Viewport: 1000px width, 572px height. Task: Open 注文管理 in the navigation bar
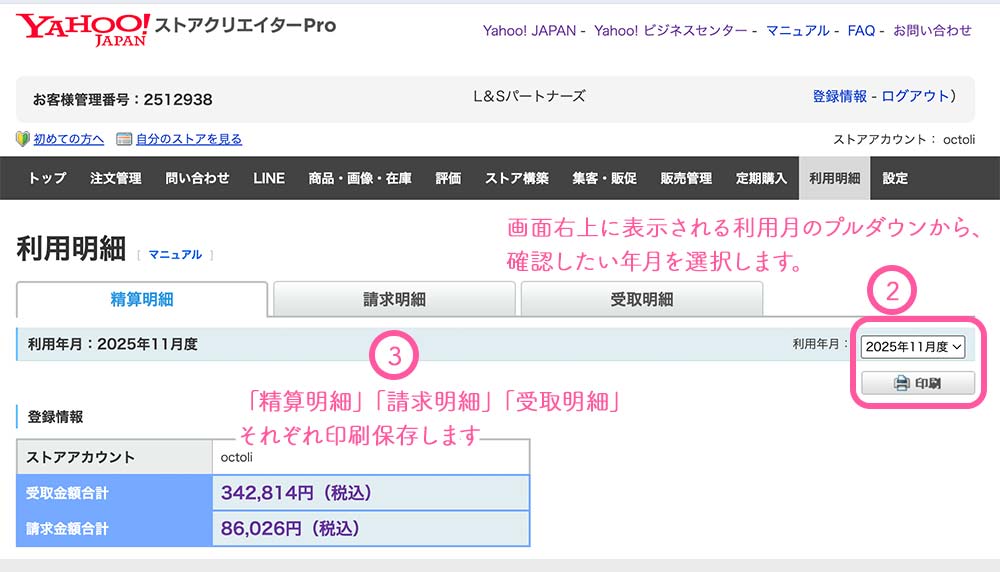115,178
